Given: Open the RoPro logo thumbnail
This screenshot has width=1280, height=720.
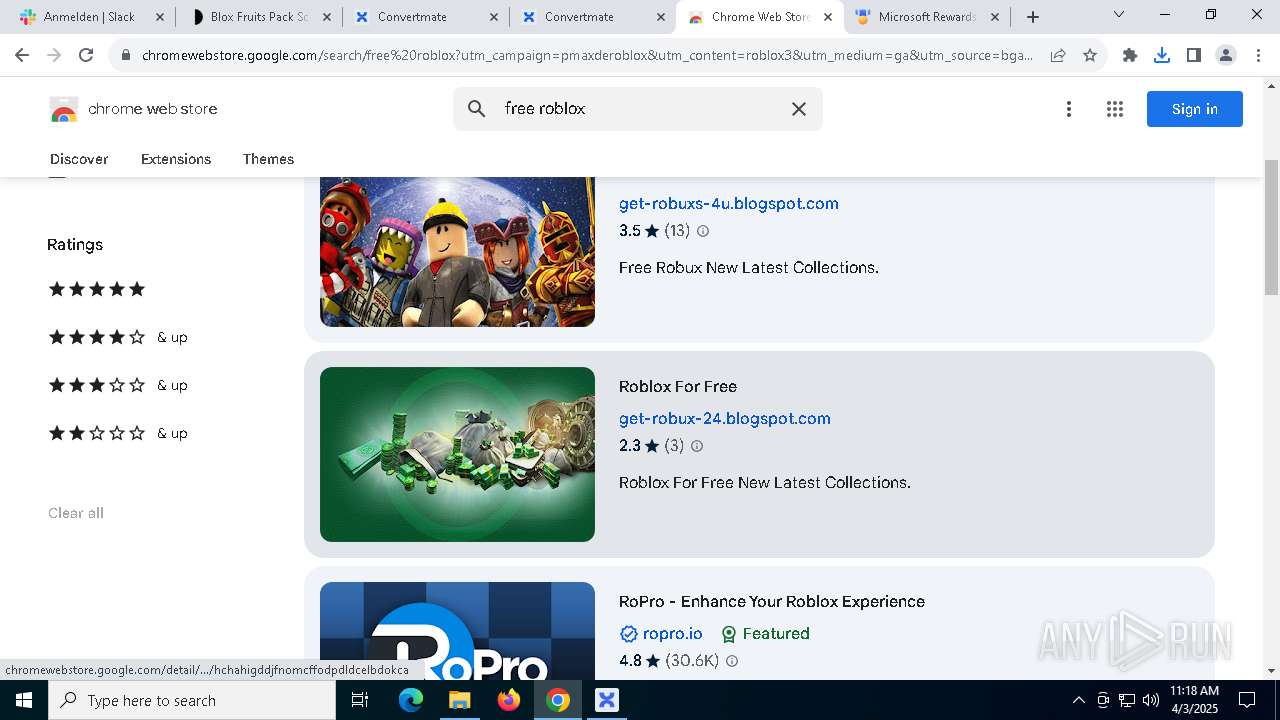Looking at the screenshot, I should 457,631.
